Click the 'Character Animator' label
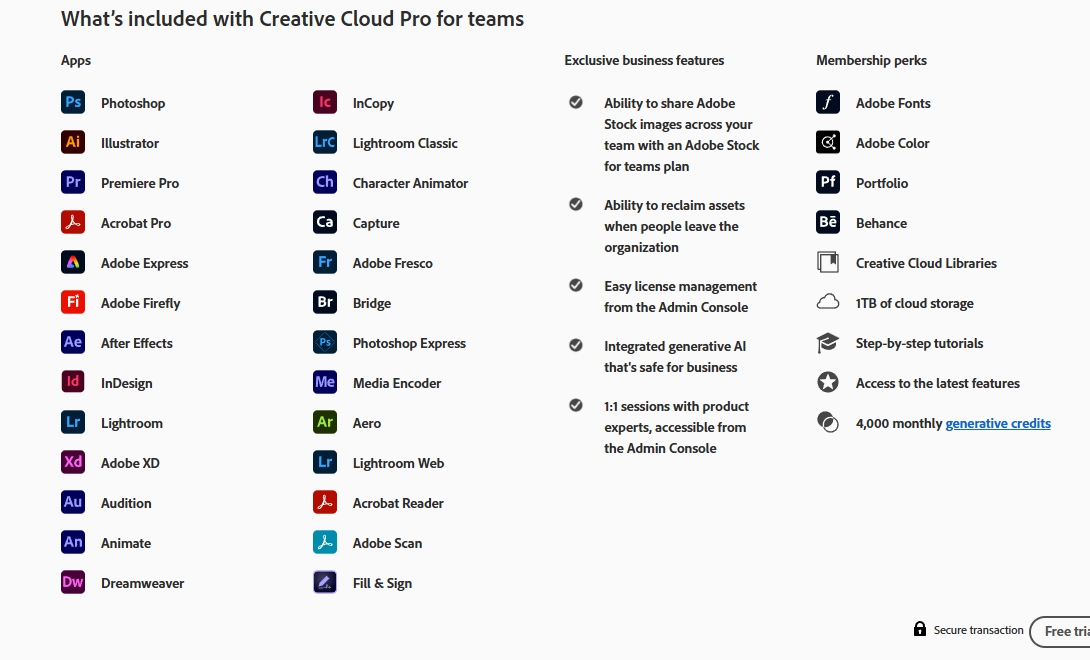This screenshot has height=660, width=1090. (410, 183)
